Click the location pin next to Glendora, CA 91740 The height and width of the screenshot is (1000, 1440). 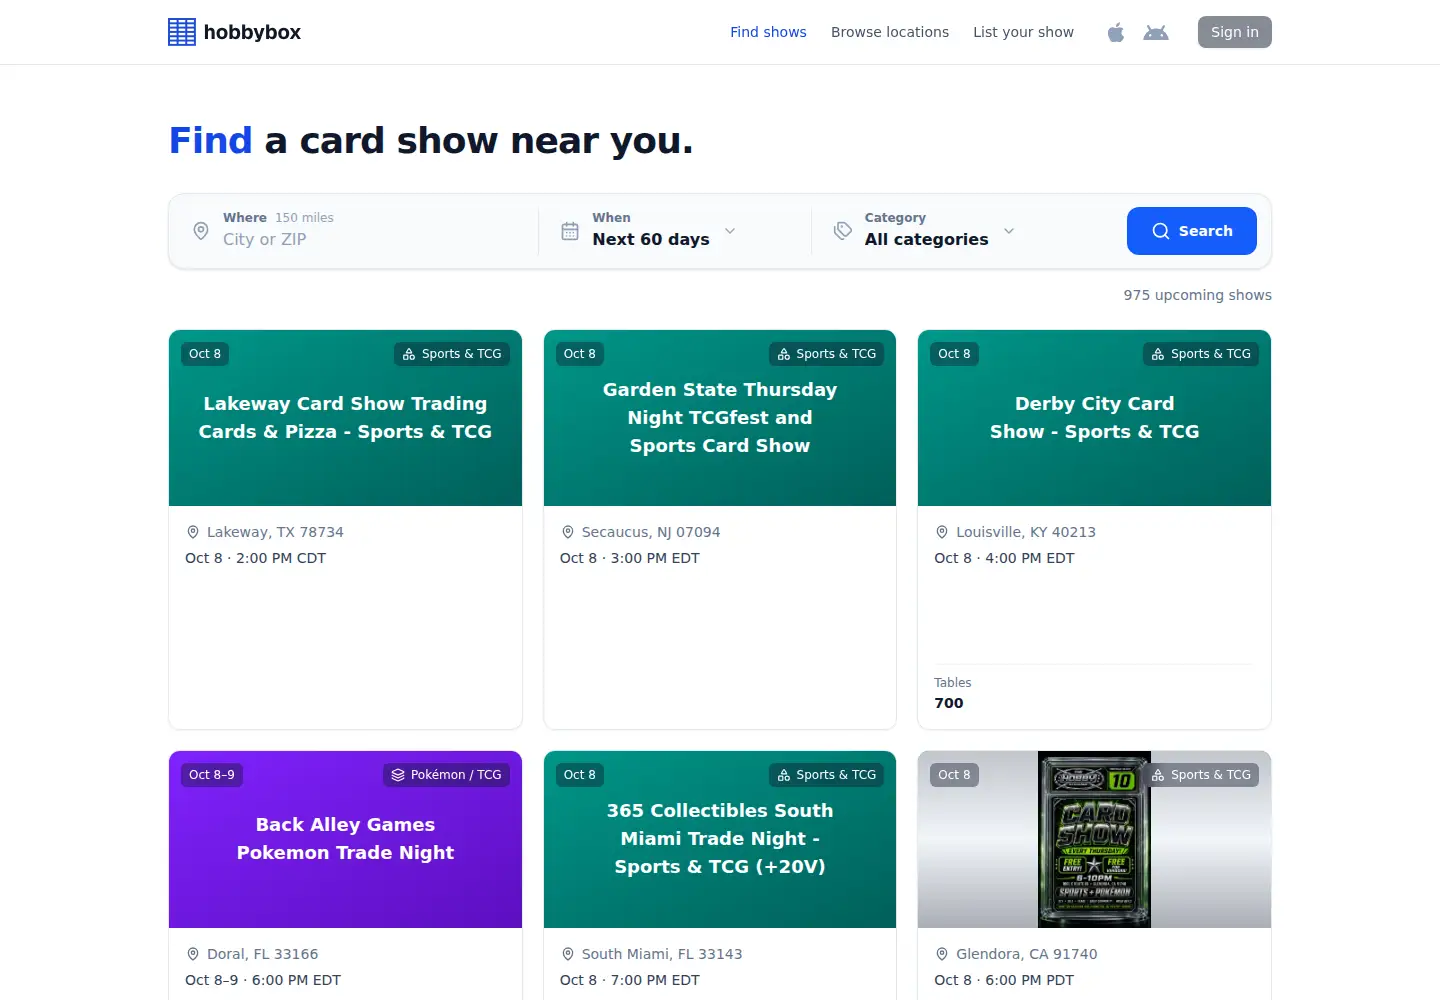point(942,954)
